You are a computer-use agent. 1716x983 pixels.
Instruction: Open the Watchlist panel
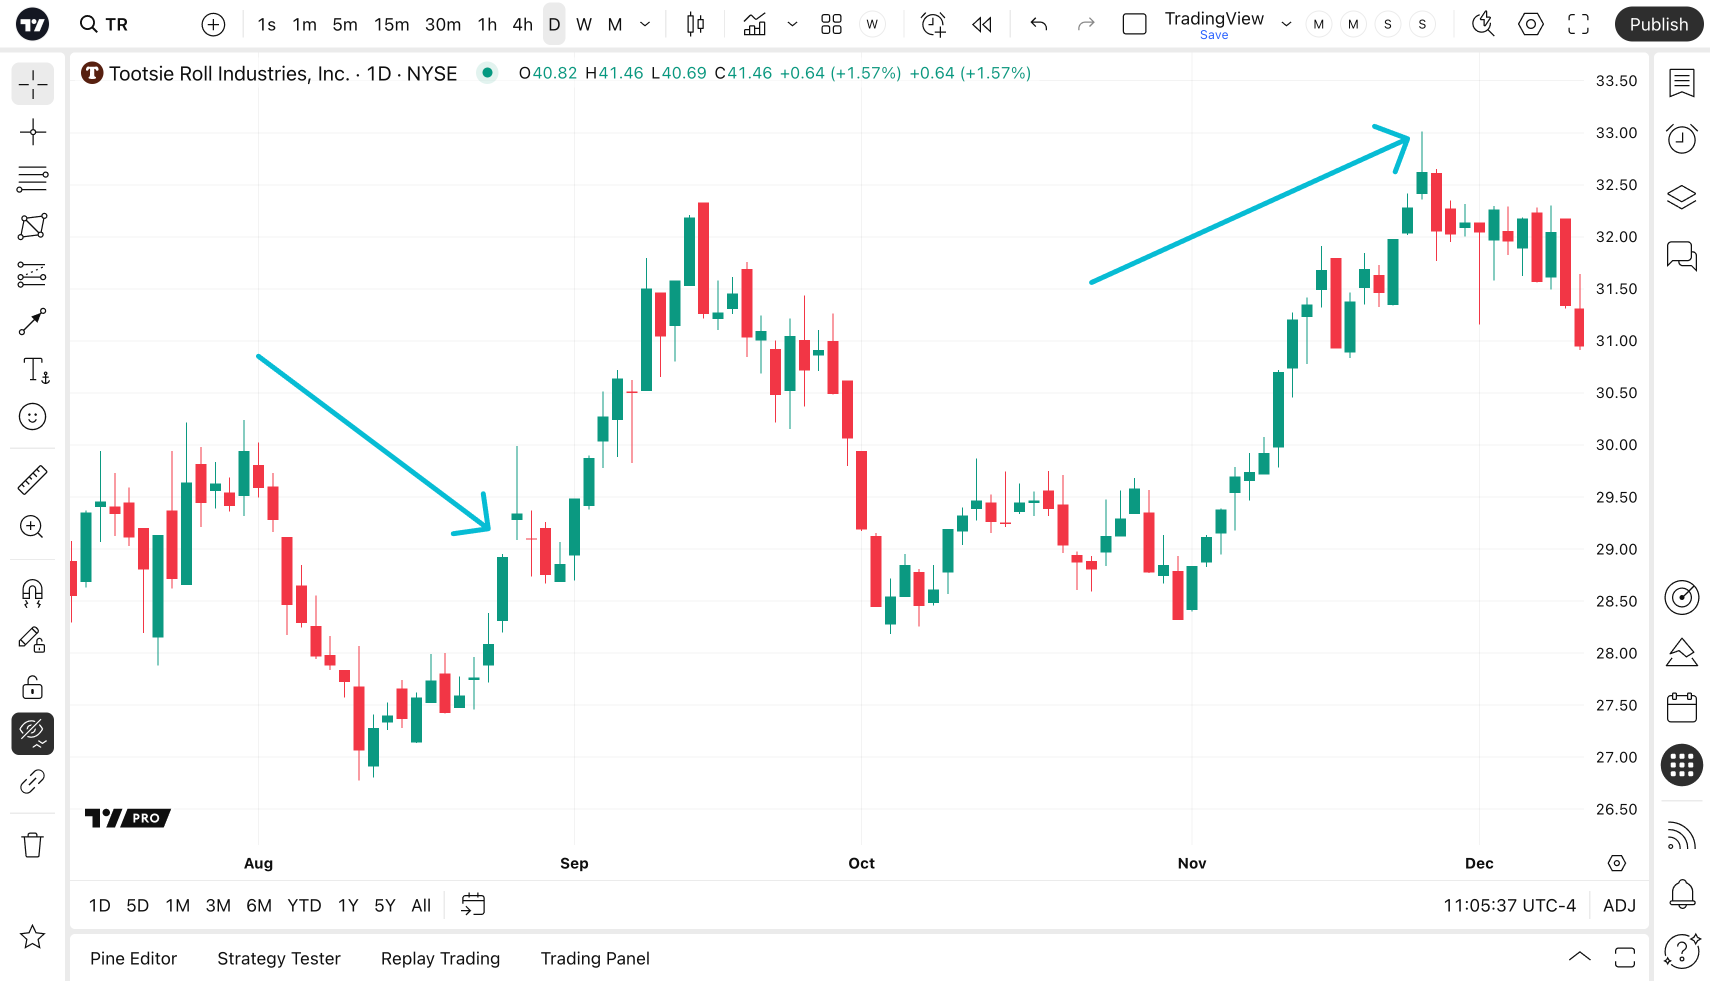[x=1682, y=83]
